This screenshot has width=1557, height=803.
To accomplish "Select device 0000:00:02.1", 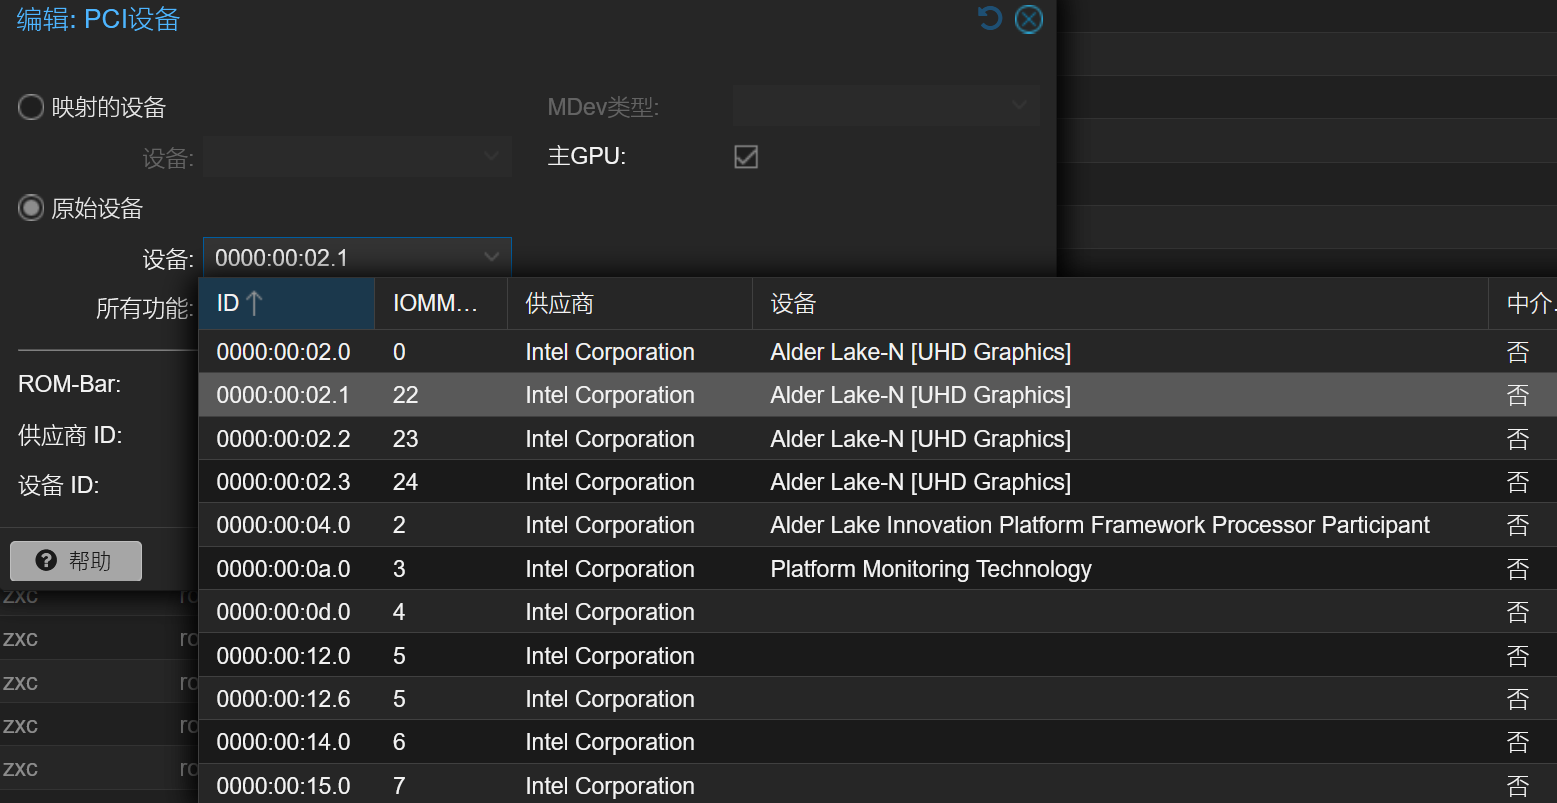I will [x=878, y=395].
